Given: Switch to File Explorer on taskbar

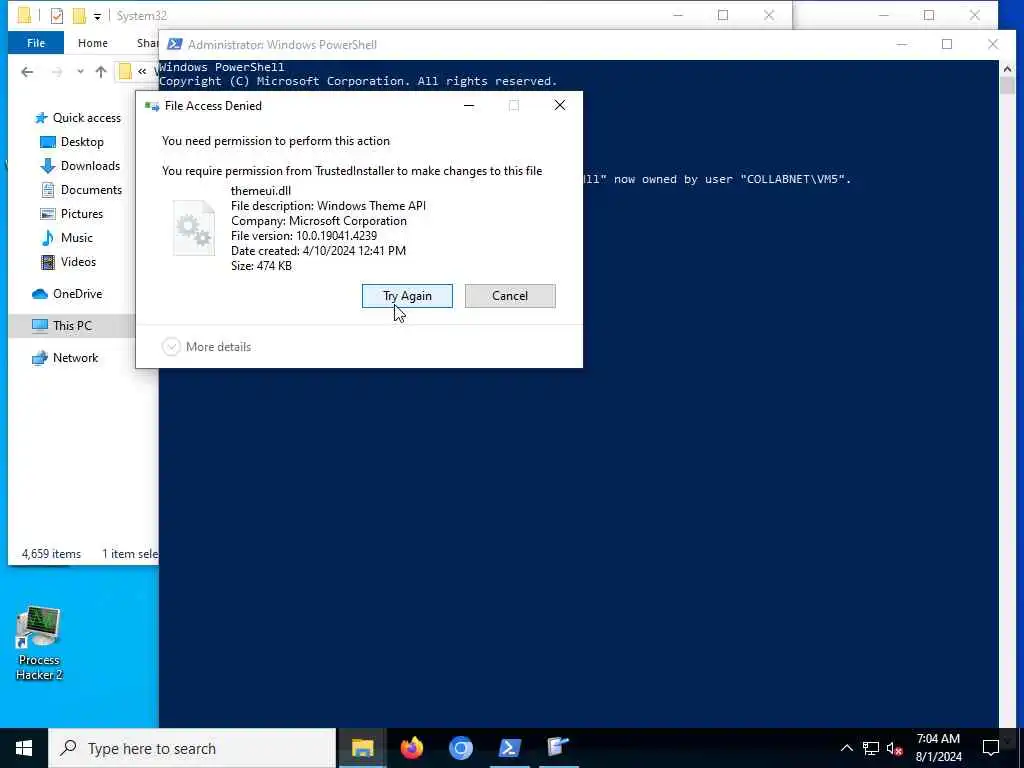Looking at the screenshot, I should (362, 748).
